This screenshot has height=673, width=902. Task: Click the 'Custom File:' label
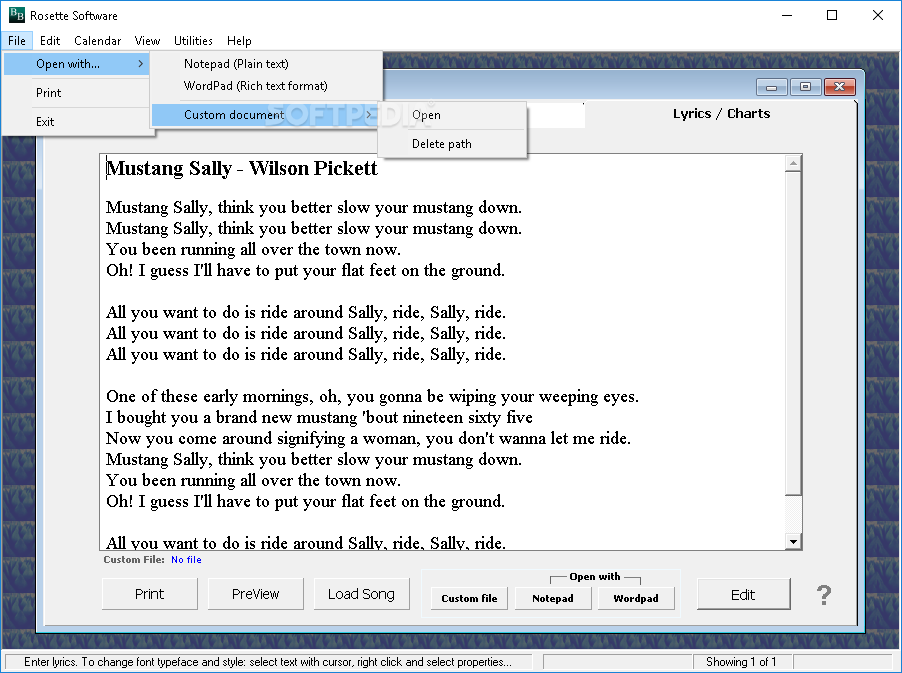[x=133, y=560]
